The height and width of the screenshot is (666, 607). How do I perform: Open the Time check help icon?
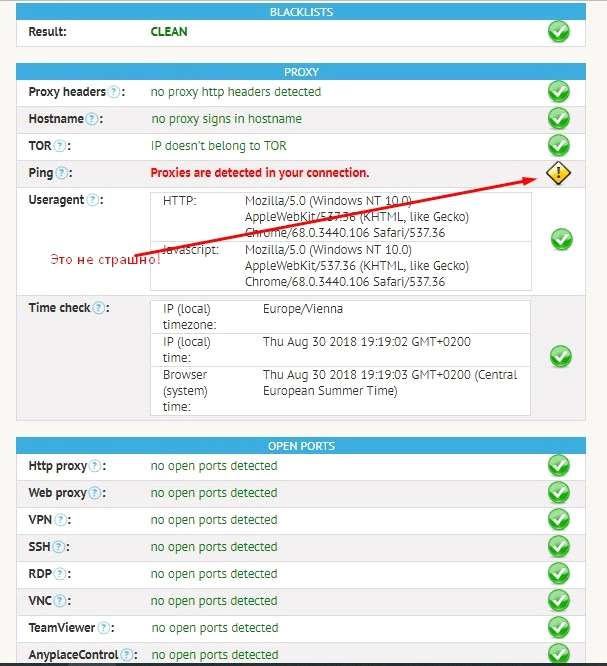[99, 308]
